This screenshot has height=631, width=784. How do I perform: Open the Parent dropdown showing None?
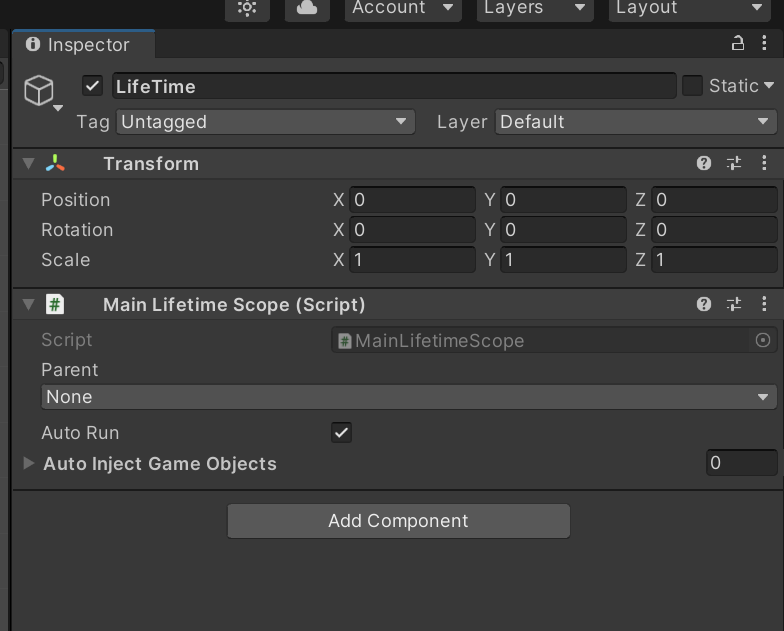409,397
